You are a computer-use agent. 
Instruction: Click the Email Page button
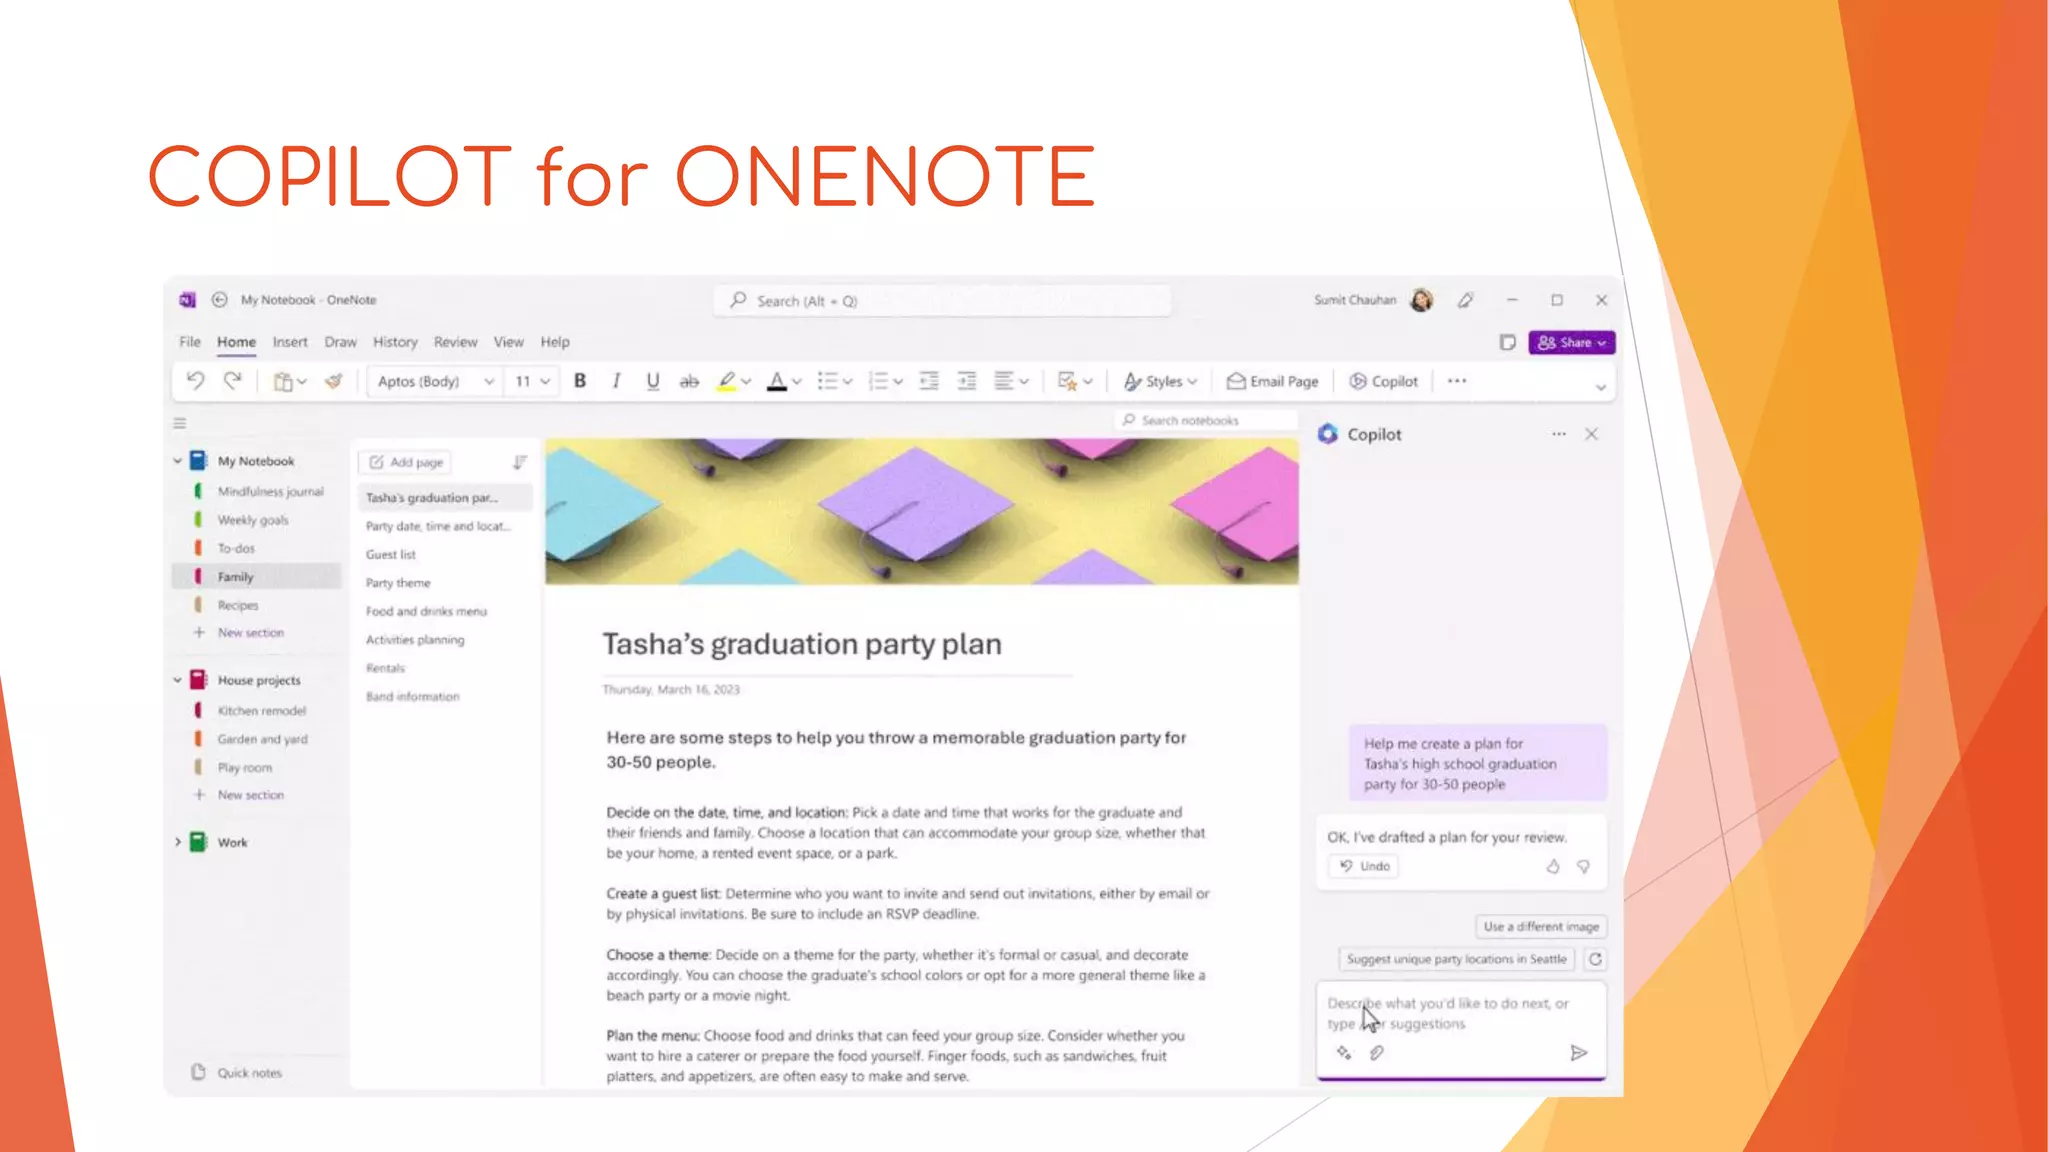(1272, 381)
